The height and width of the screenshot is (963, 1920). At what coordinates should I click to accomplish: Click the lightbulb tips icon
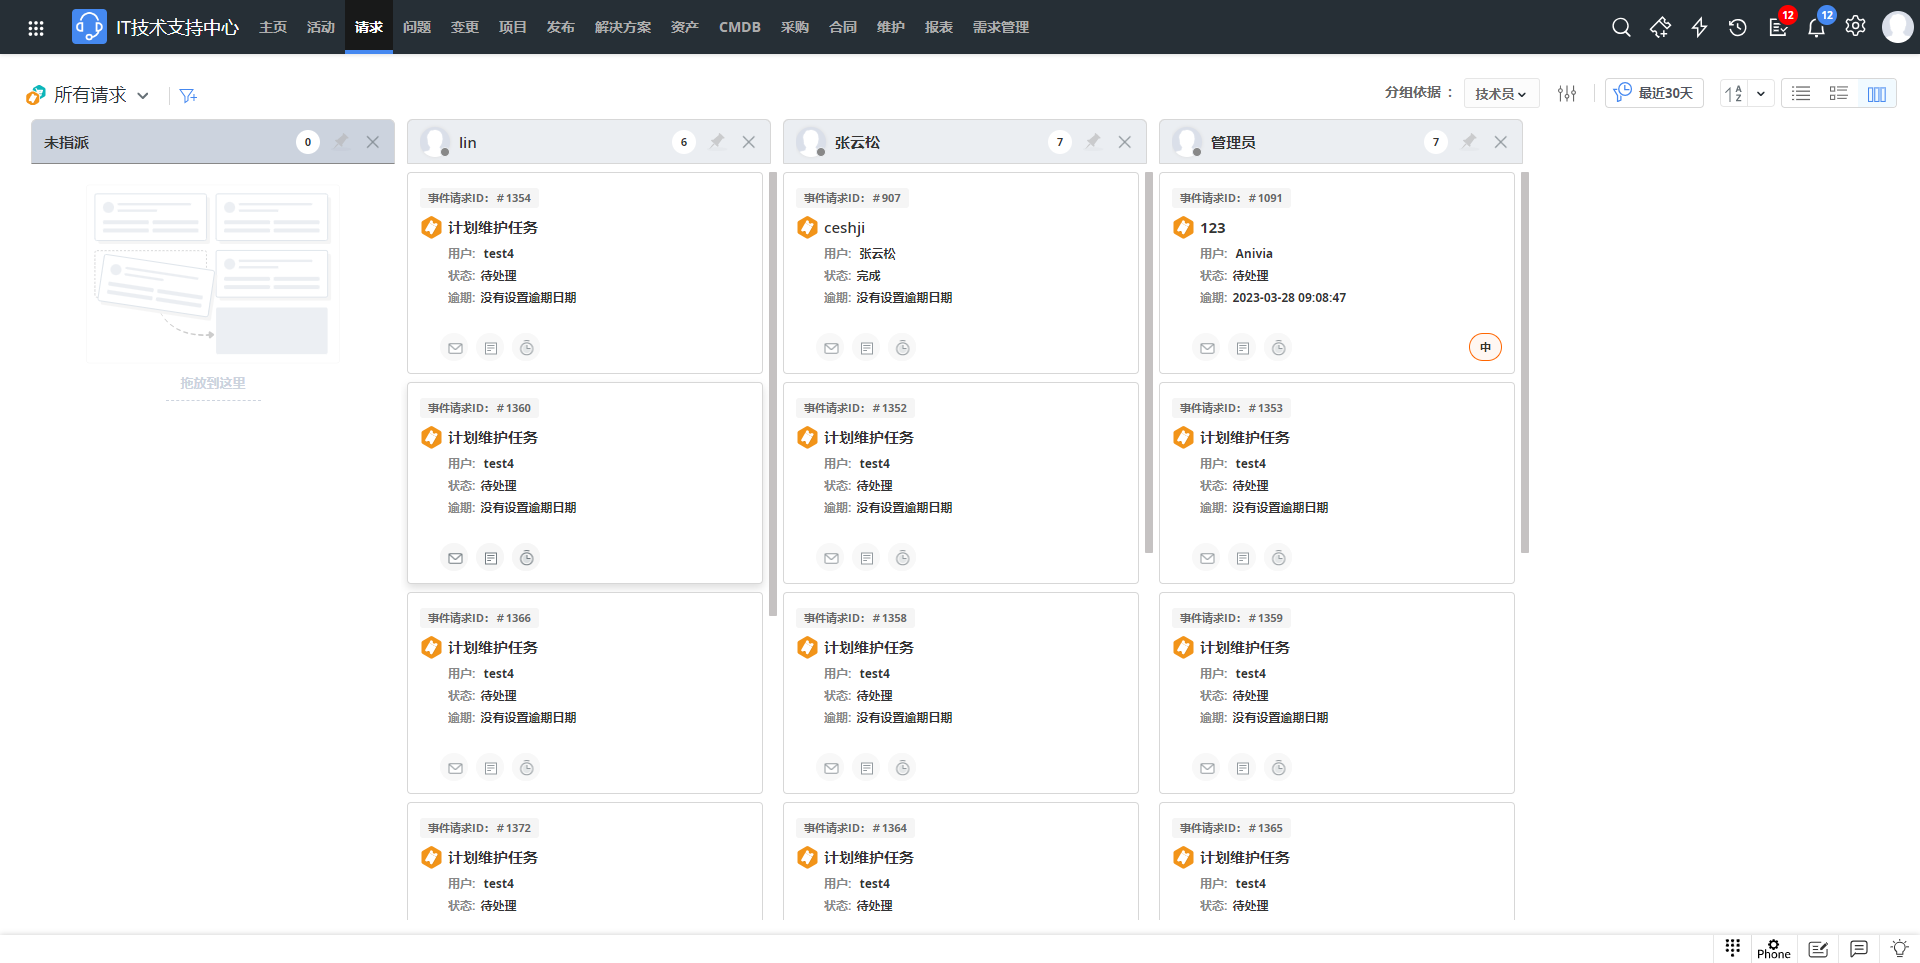point(1899,949)
